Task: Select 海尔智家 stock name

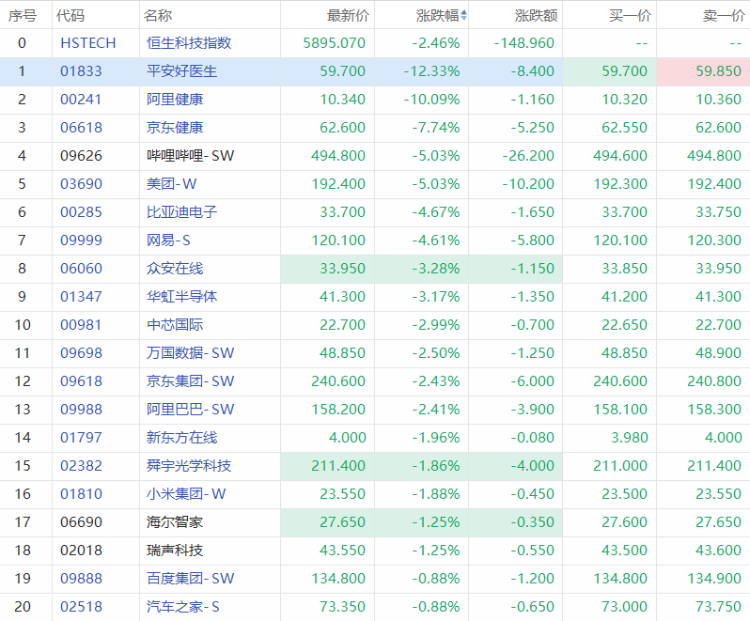Action: tap(175, 522)
